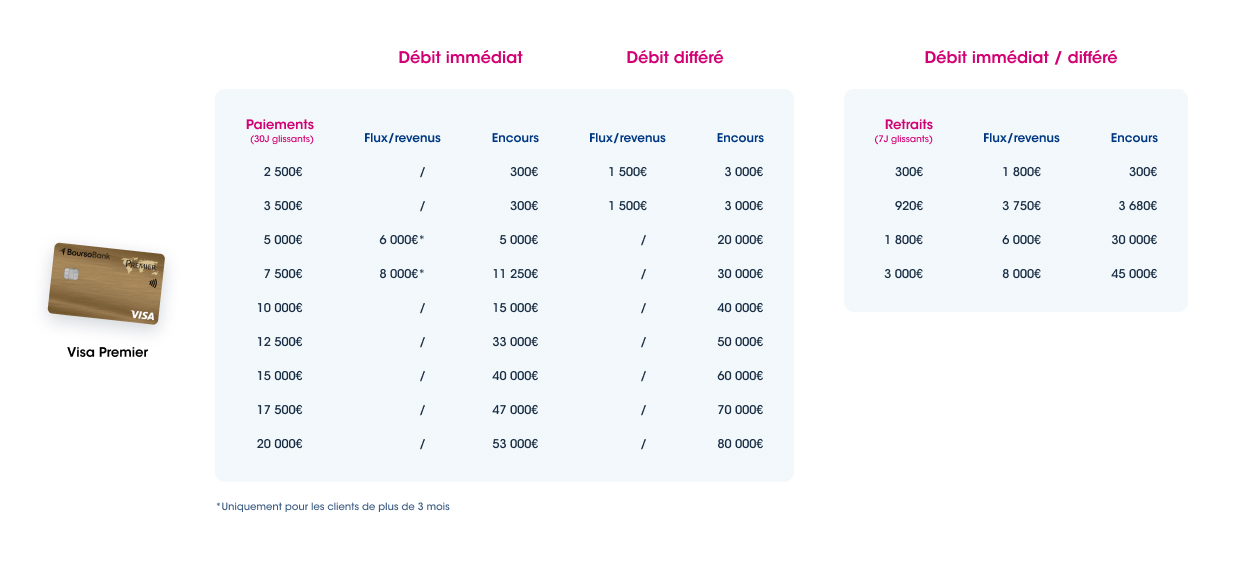Click the "3 750€" withdrawal flux value
Viewport: 1238px width, 564px height.
click(1021, 206)
